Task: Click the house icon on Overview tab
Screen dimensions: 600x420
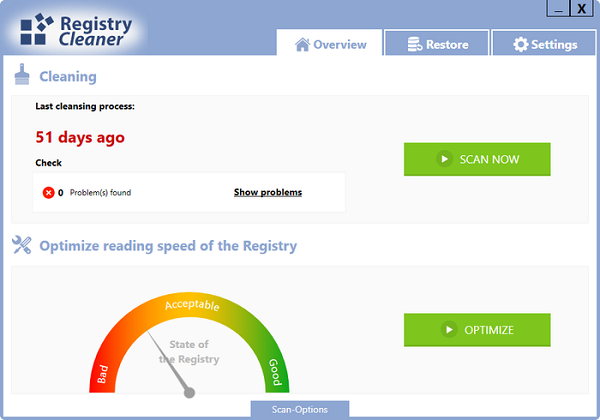Action: (x=301, y=44)
